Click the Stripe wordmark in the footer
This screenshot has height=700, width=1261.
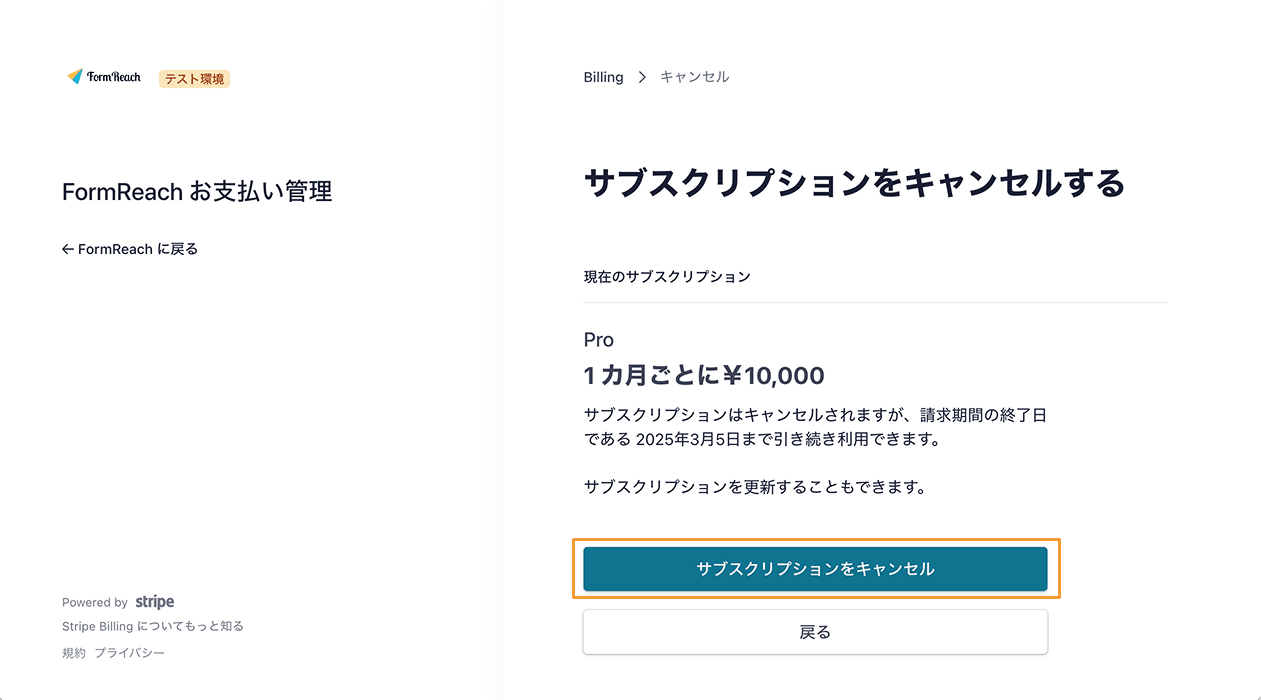(x=154, y=601)
